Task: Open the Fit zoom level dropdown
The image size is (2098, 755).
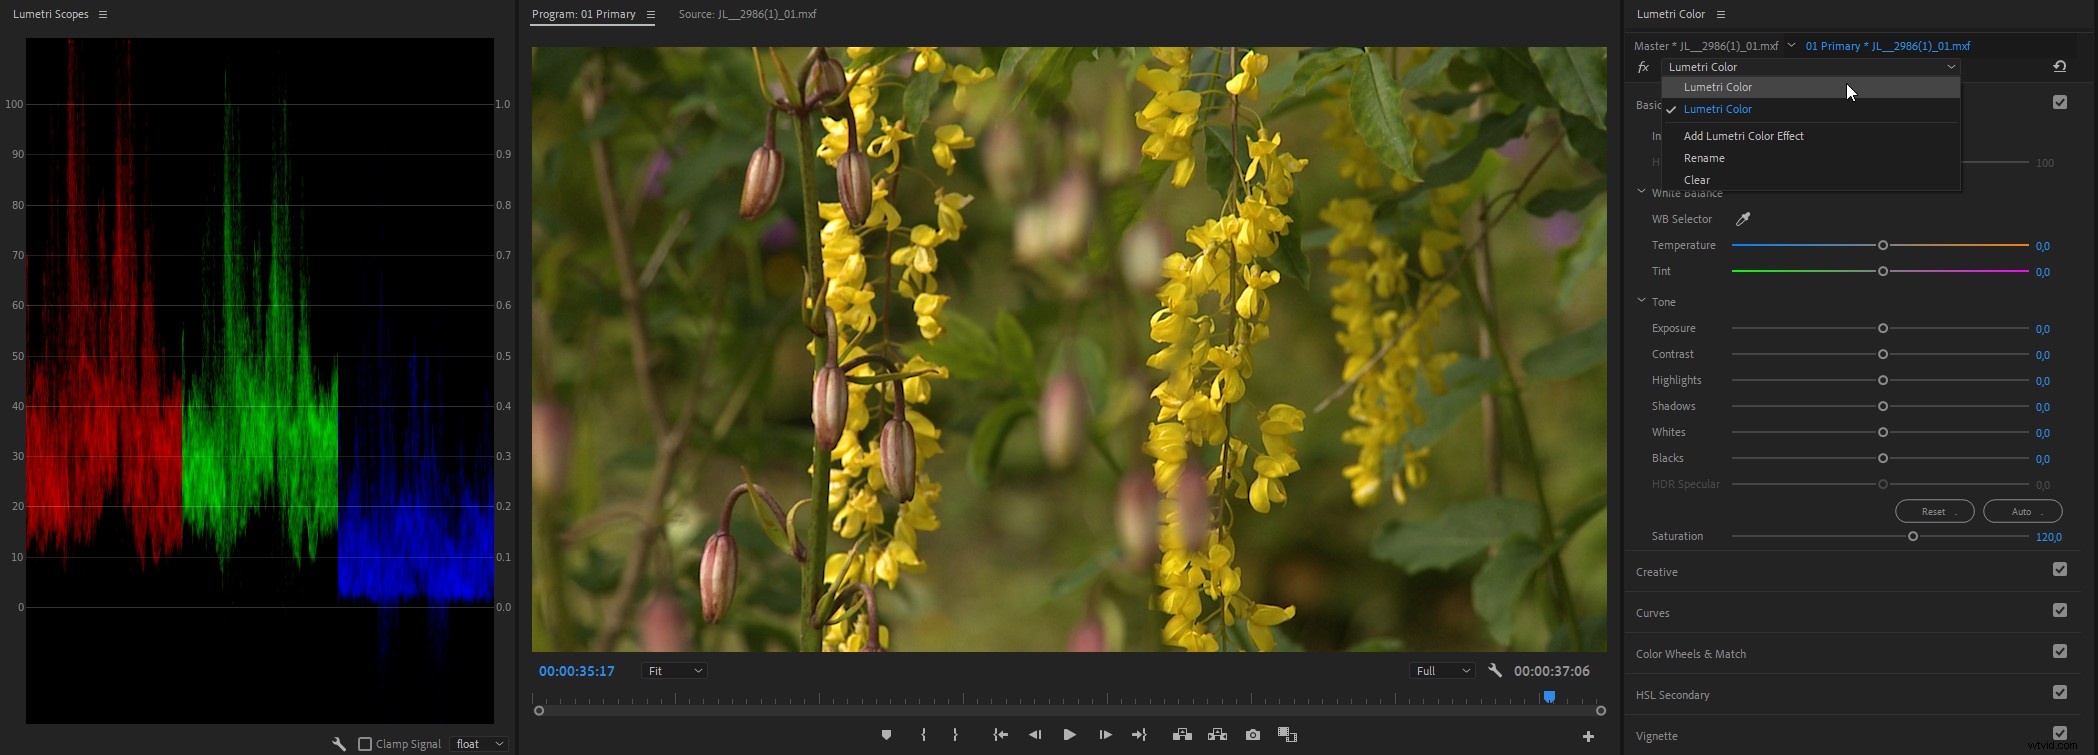Action: click(x=674, y=671)
